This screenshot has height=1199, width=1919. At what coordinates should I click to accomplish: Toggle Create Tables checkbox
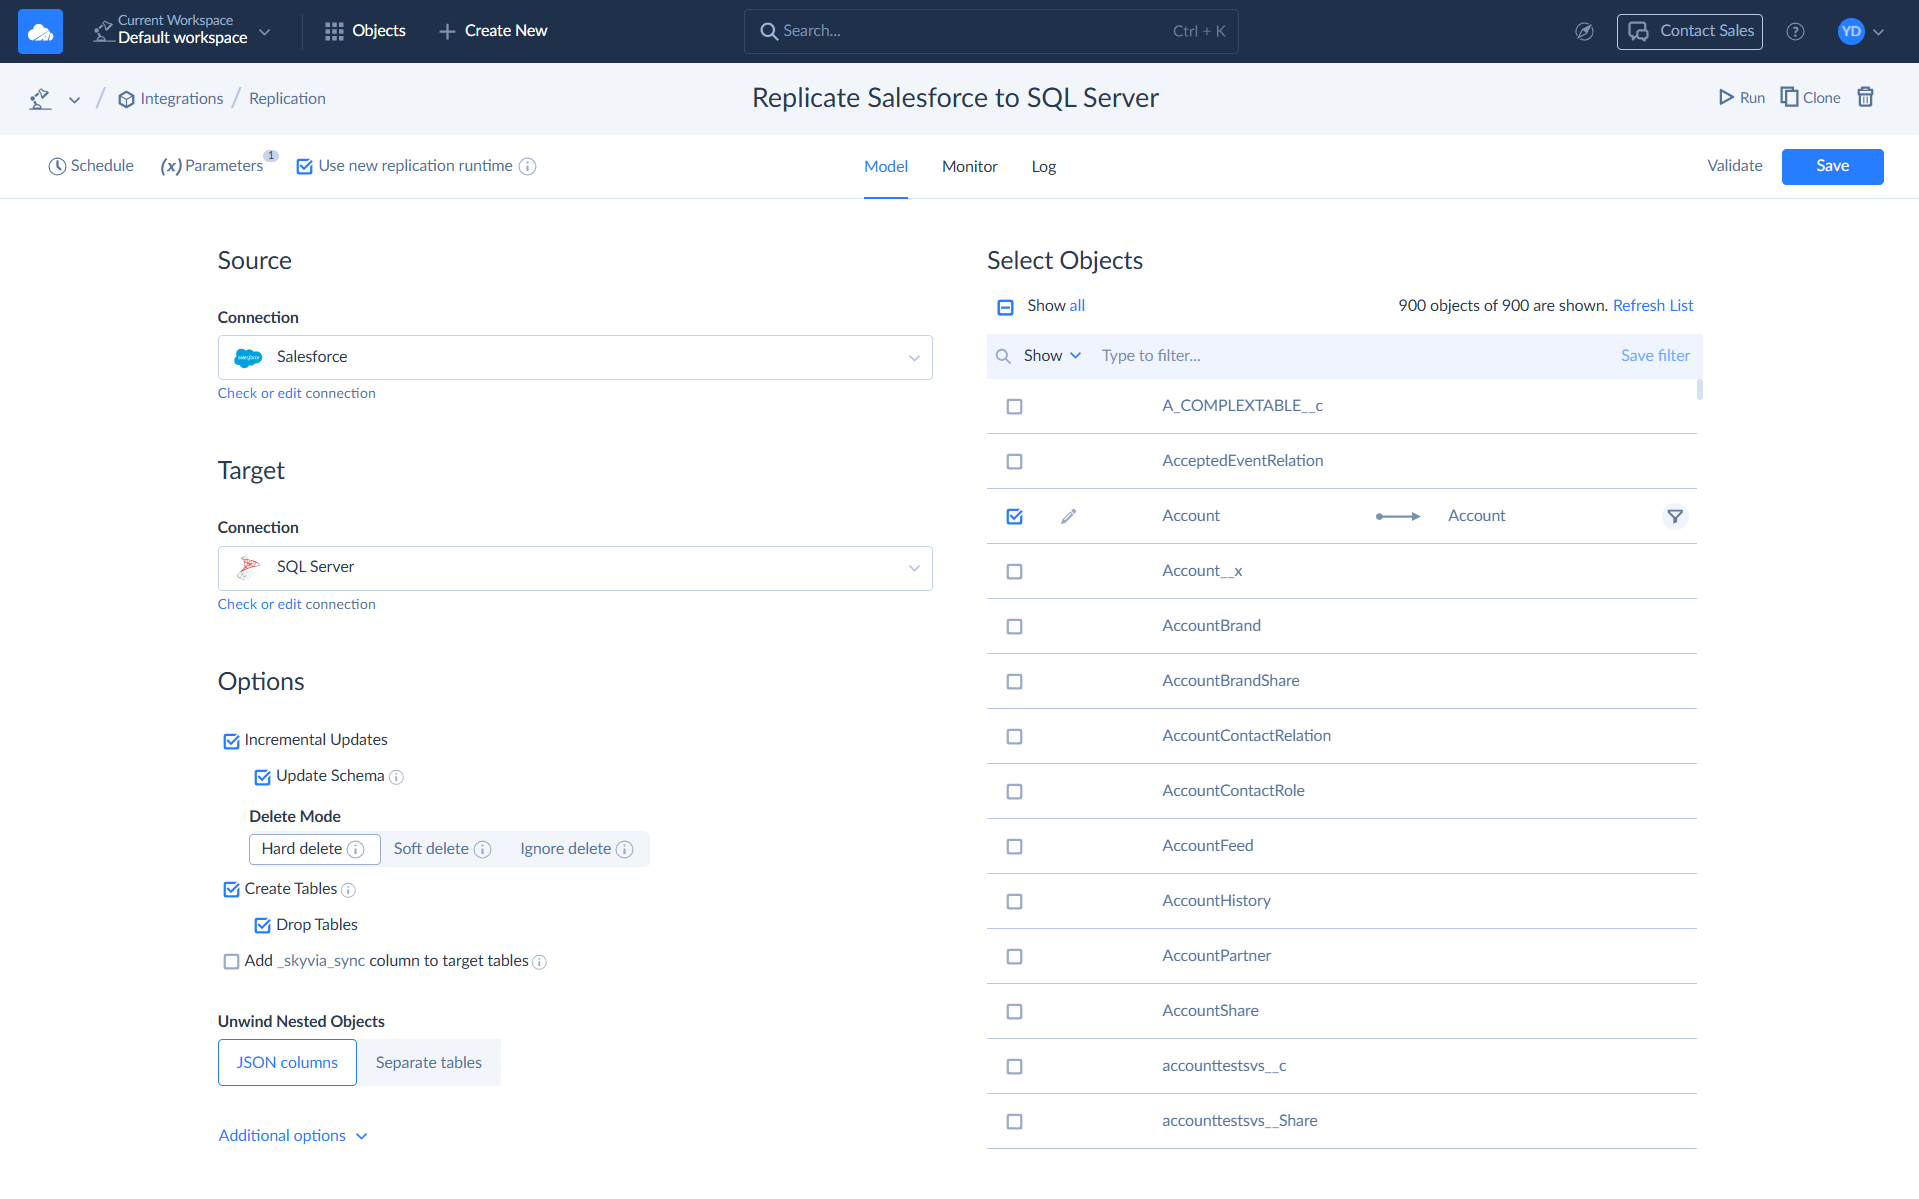(x=231, y=889)
